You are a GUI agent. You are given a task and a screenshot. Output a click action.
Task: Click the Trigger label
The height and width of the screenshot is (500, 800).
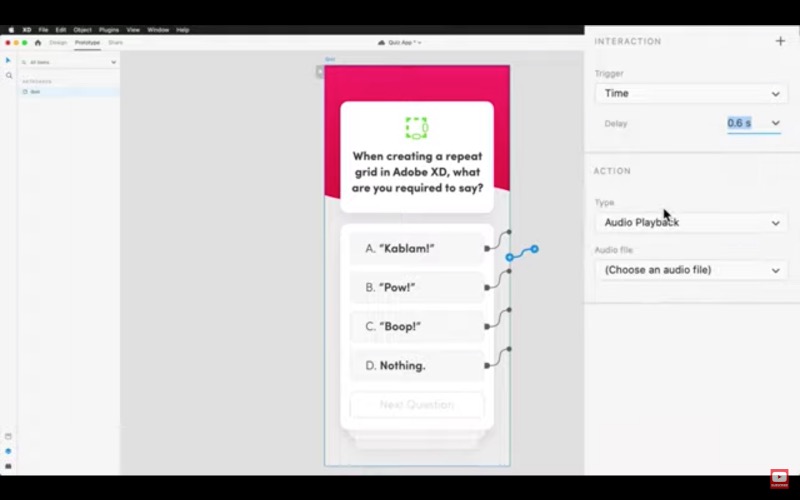coord(609,73)
